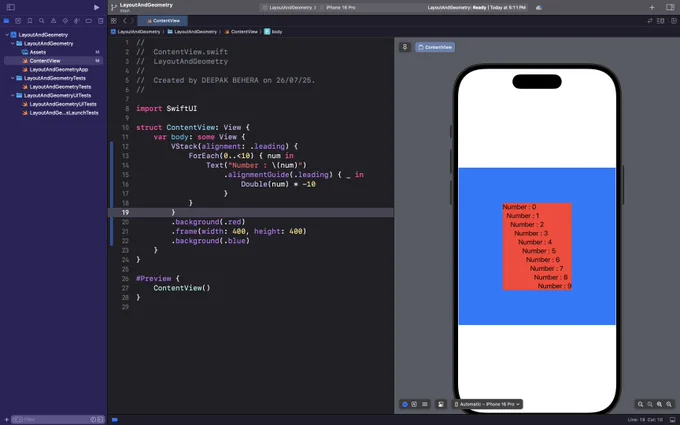Add an editor on the right
Image resolution: width=680 pixels, height=425 pixels.
672,21
